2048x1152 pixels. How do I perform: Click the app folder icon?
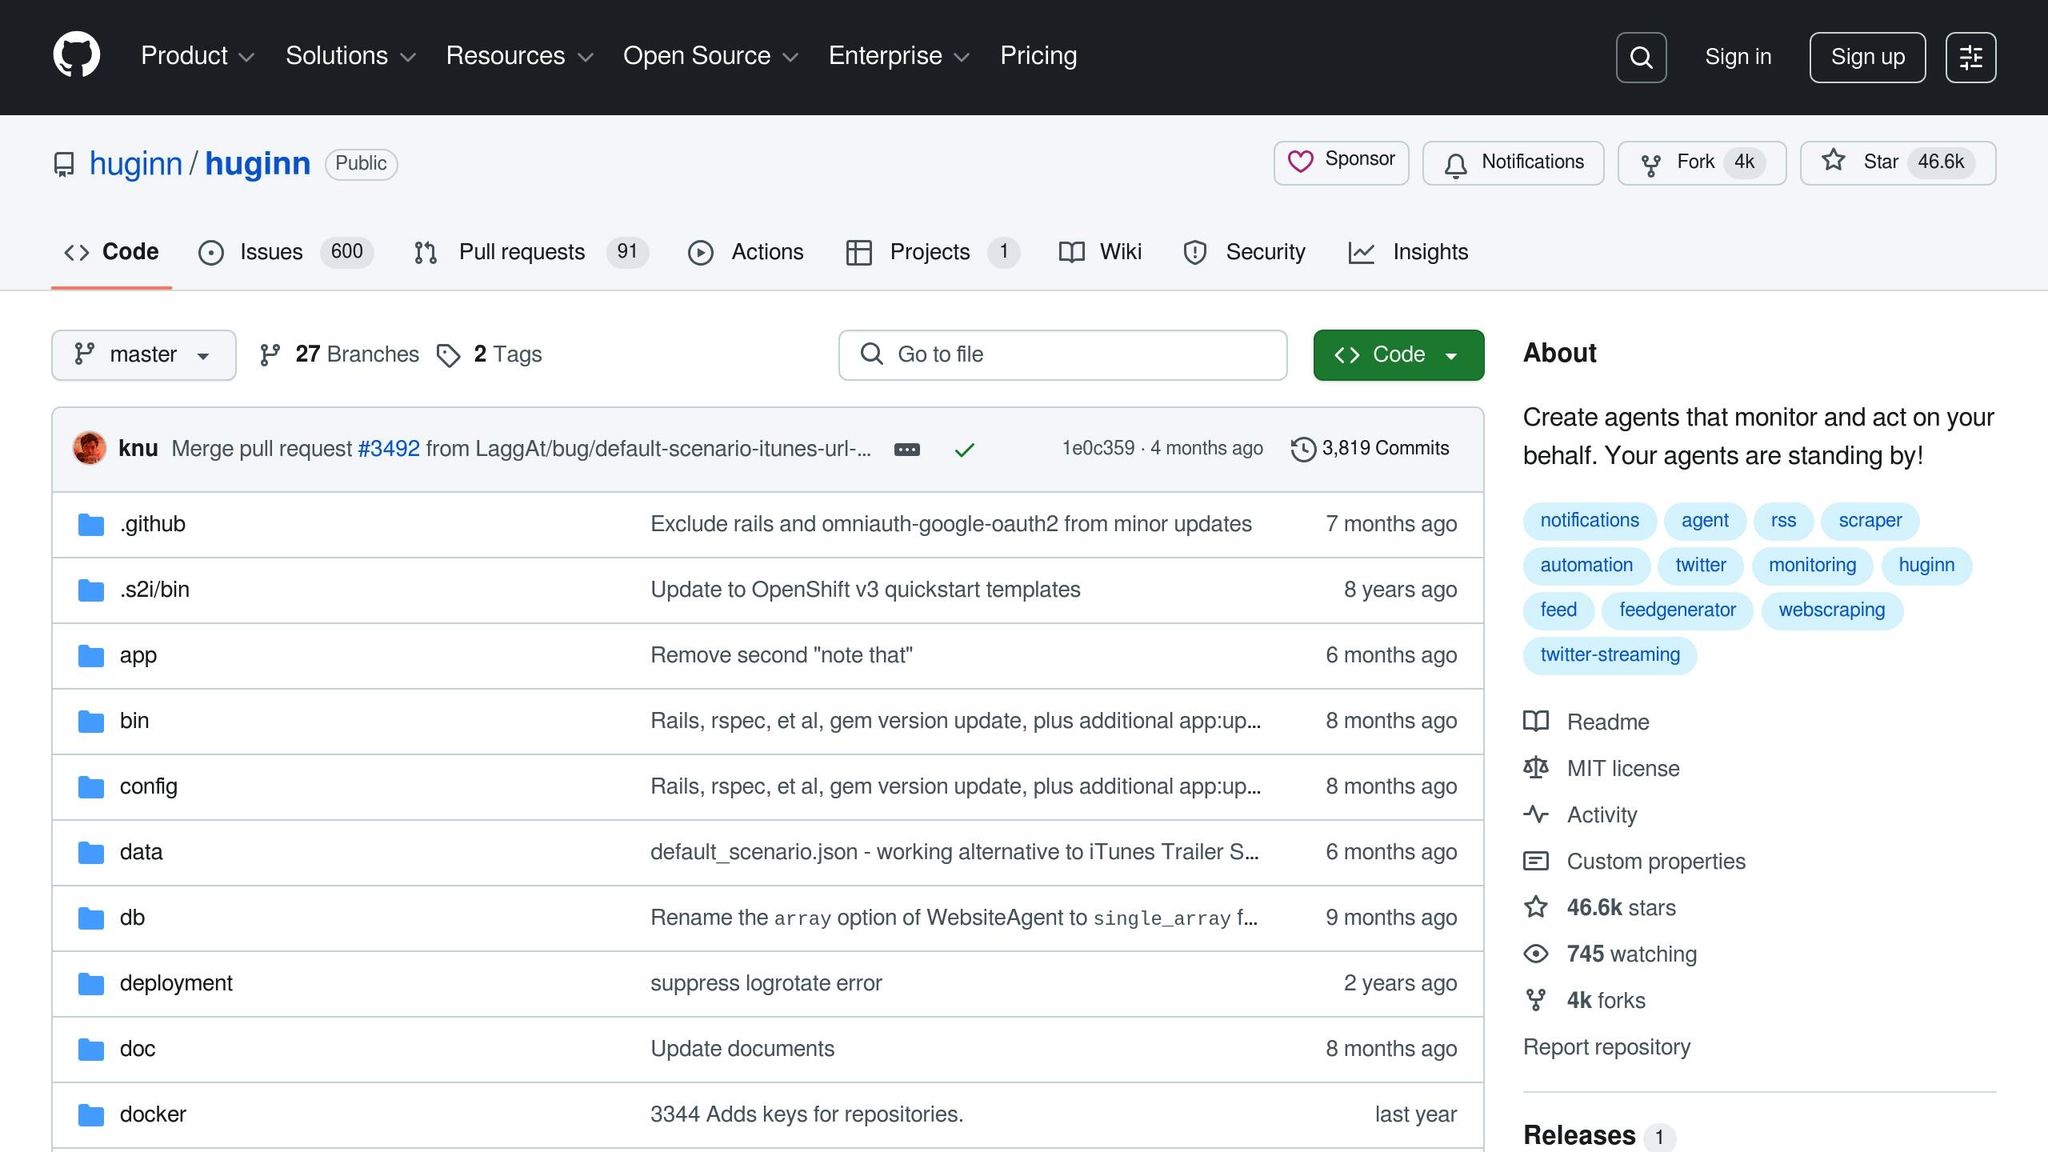91,656
